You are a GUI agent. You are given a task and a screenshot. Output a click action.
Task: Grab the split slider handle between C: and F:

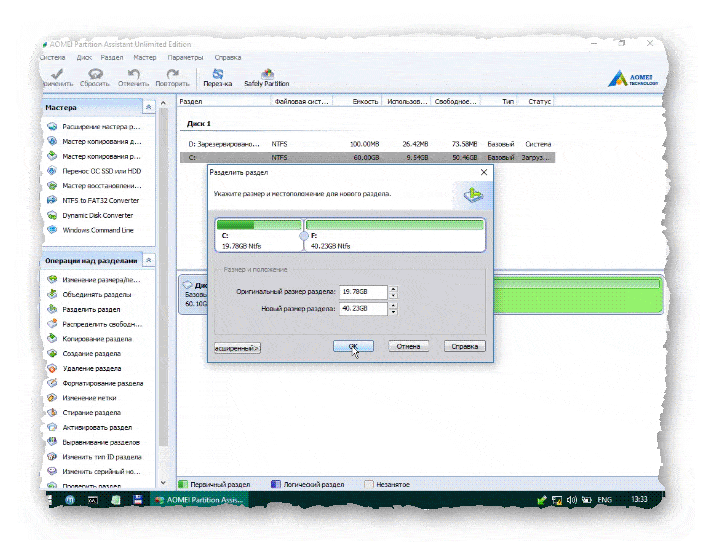click(304, 236)
